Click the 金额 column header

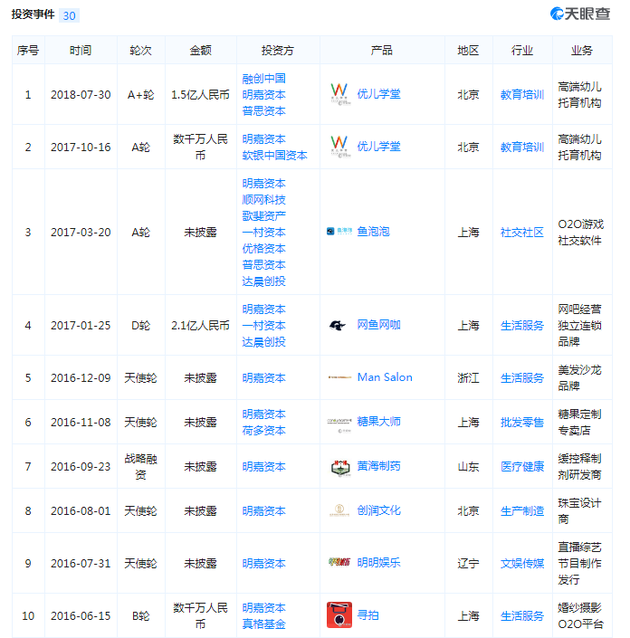tap(201, 50)
